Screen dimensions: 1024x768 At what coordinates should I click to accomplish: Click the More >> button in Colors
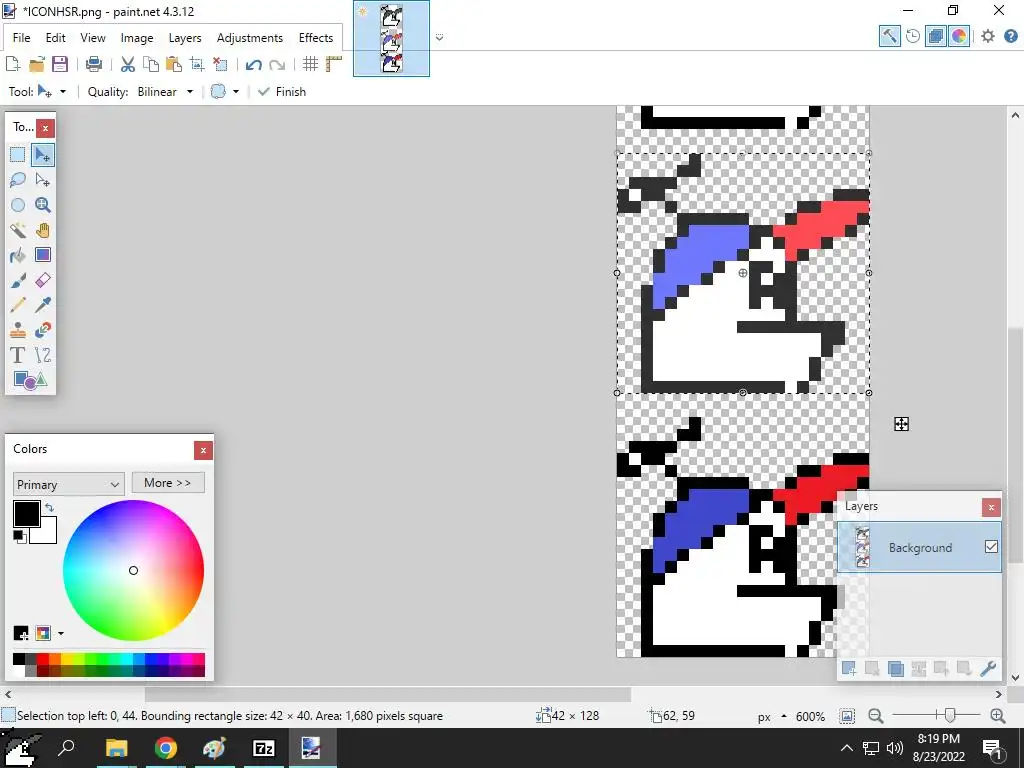coord(168,483)
